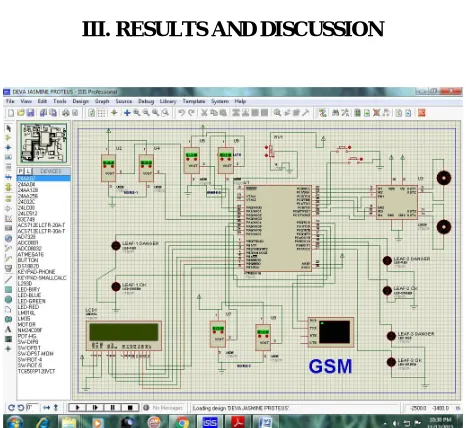Open Windows Start button
466x428 pixels.
(x=15, y=422)
